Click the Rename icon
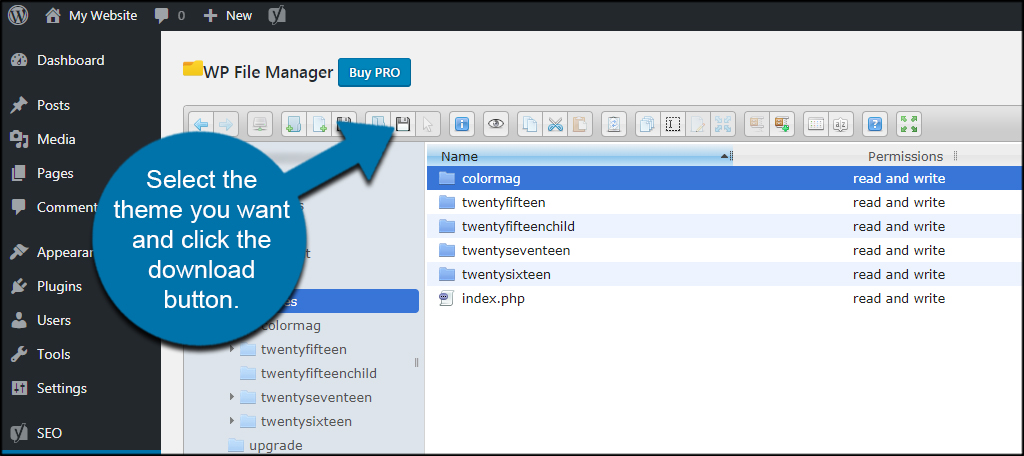 pyautogui.click(x=672, y=123)
